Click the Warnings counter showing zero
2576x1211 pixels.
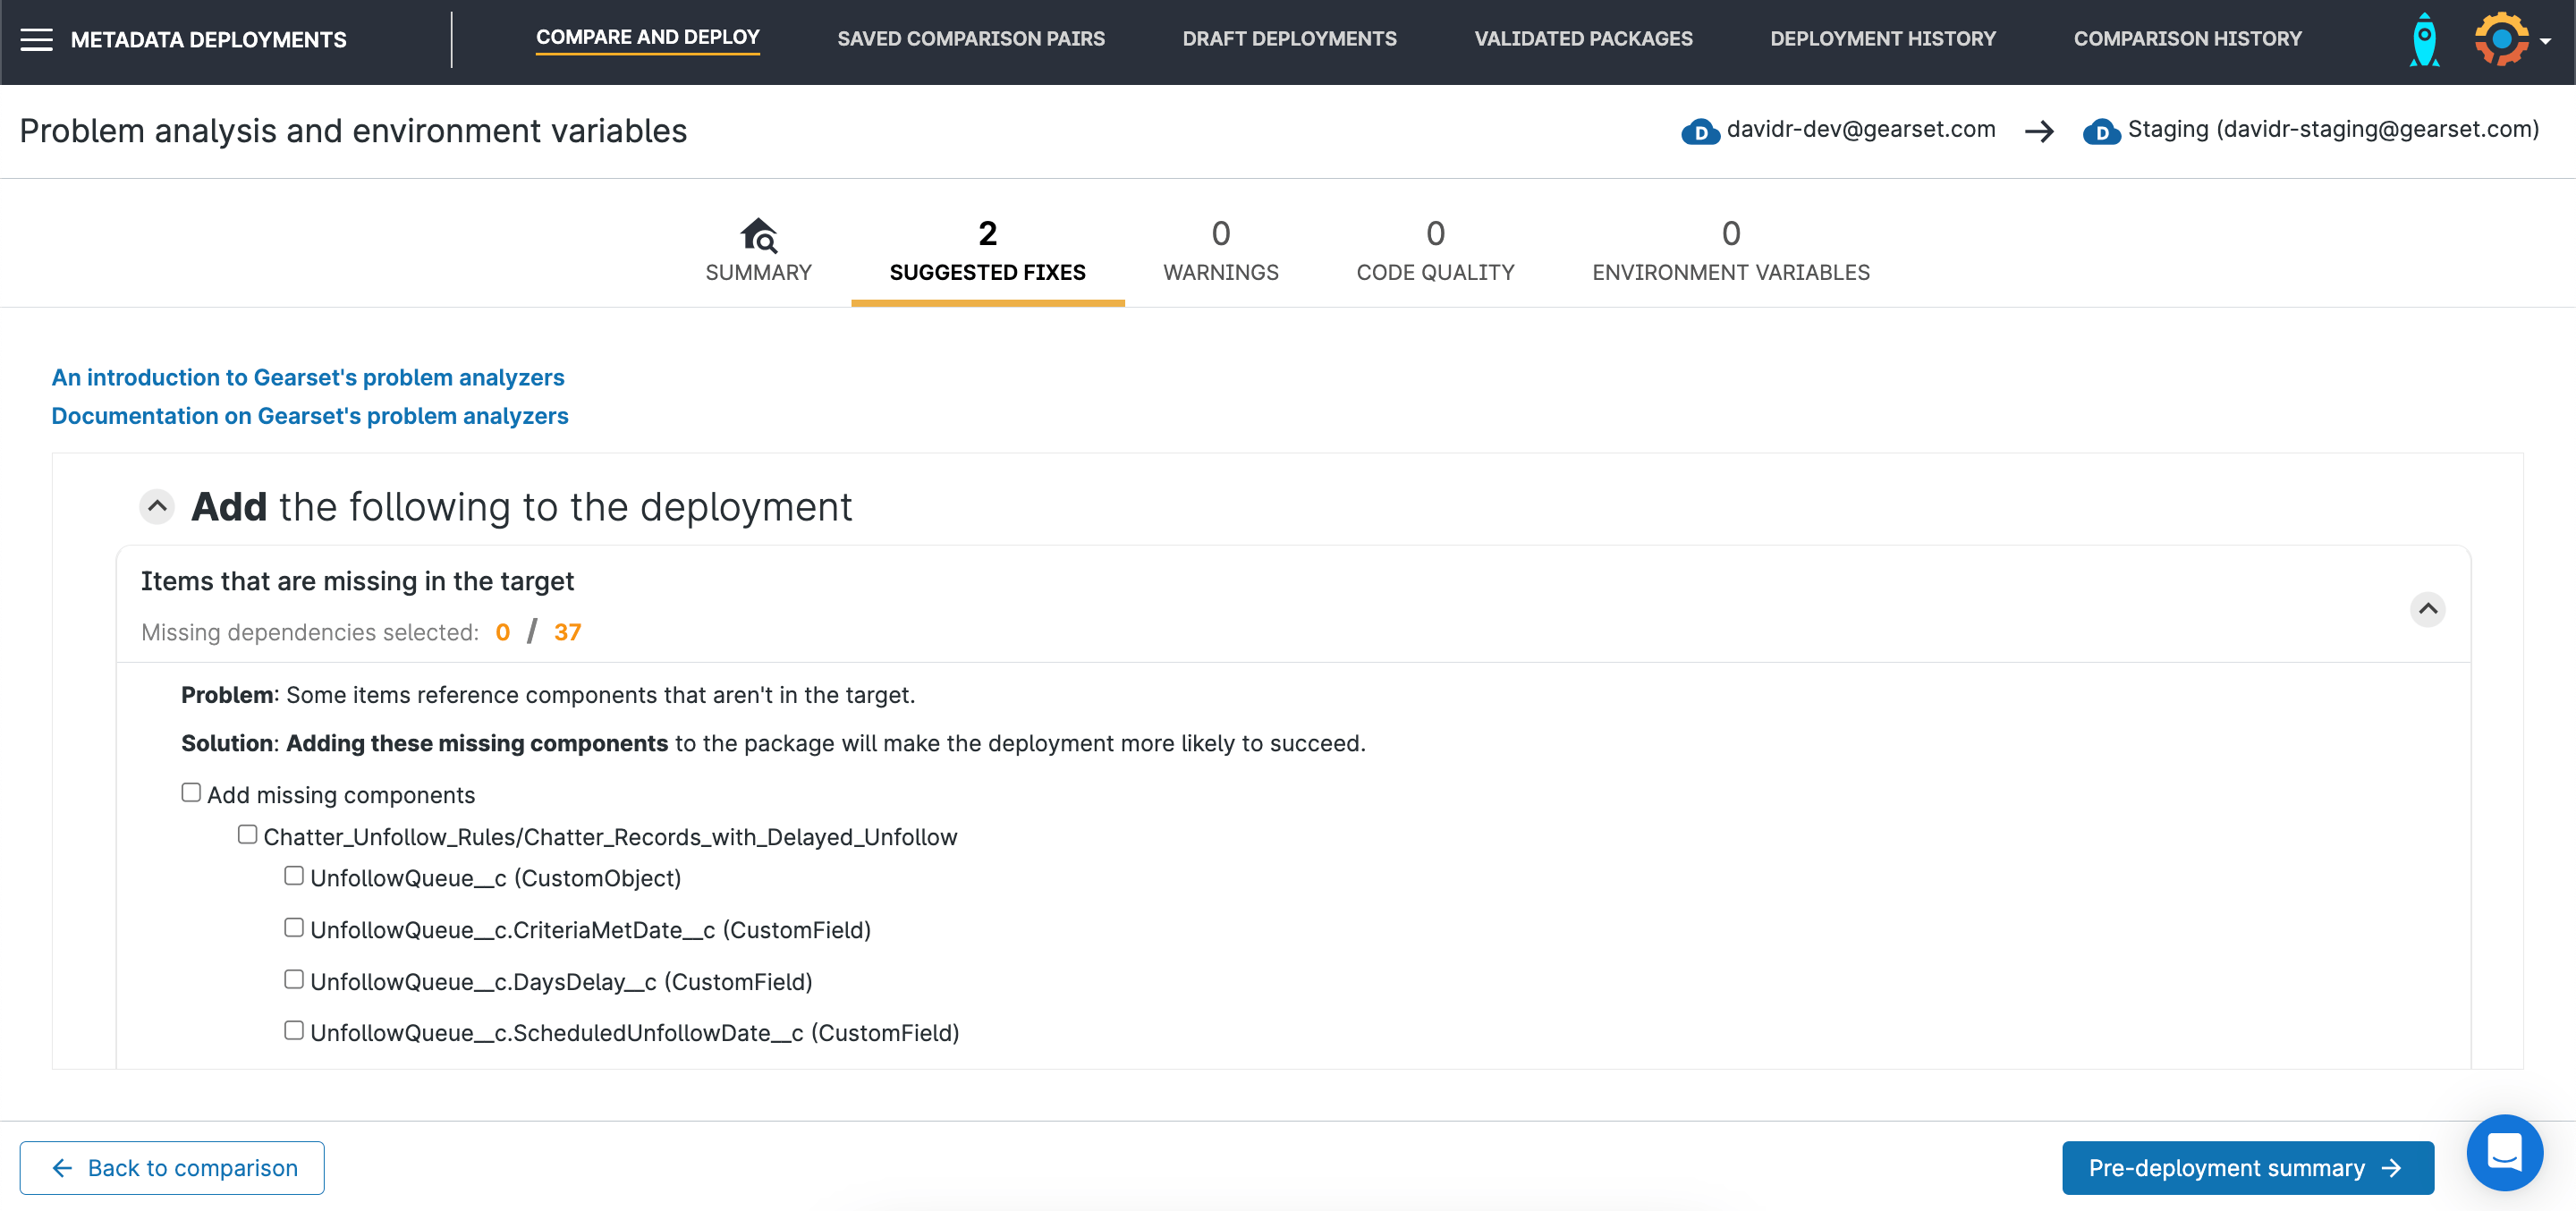(1221, 233)
